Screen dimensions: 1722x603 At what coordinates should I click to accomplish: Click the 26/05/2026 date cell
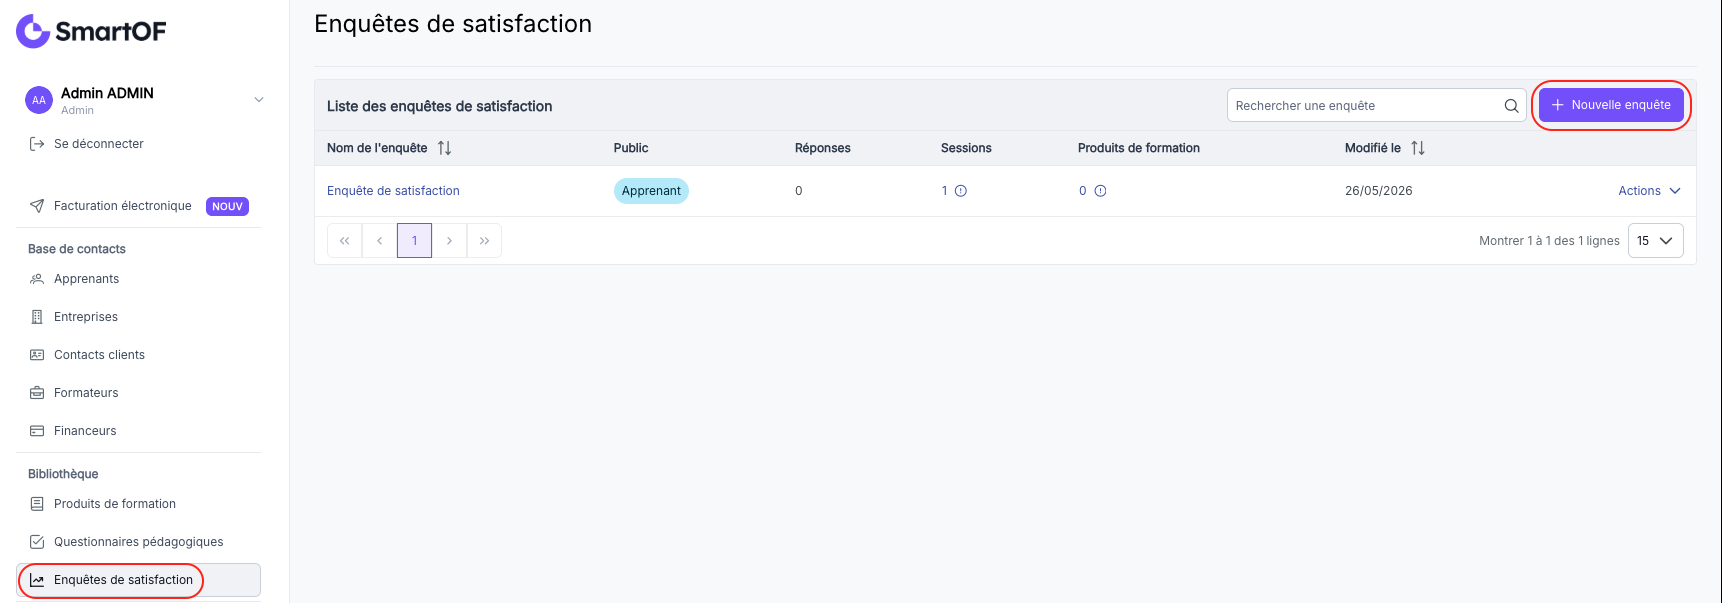1379,191
